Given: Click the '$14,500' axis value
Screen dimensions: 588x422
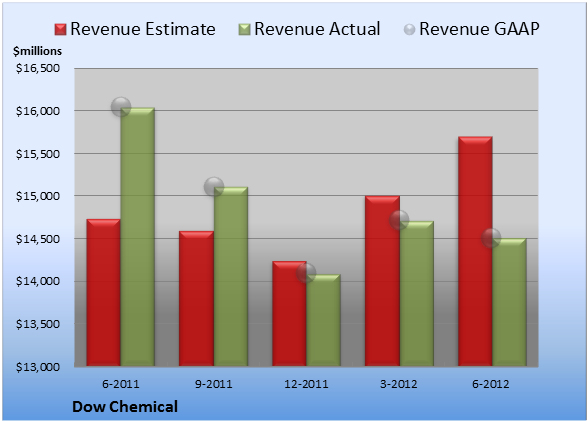Looking at the screenshot, I should click(x=38, y=239).
